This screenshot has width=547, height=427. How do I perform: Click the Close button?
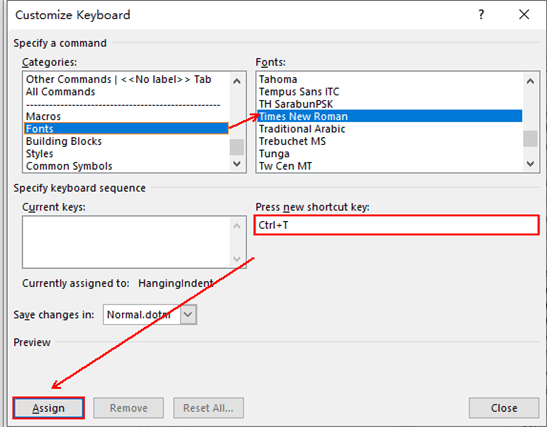pyautogui.click(x=504, y=408)
